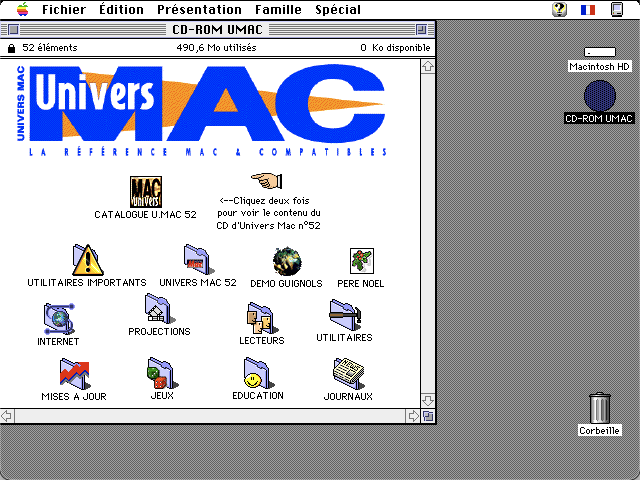Click the '0 Ko disponible' text
Screen dimensions: 640x480
pyautogui.click(x=395, y=48)
